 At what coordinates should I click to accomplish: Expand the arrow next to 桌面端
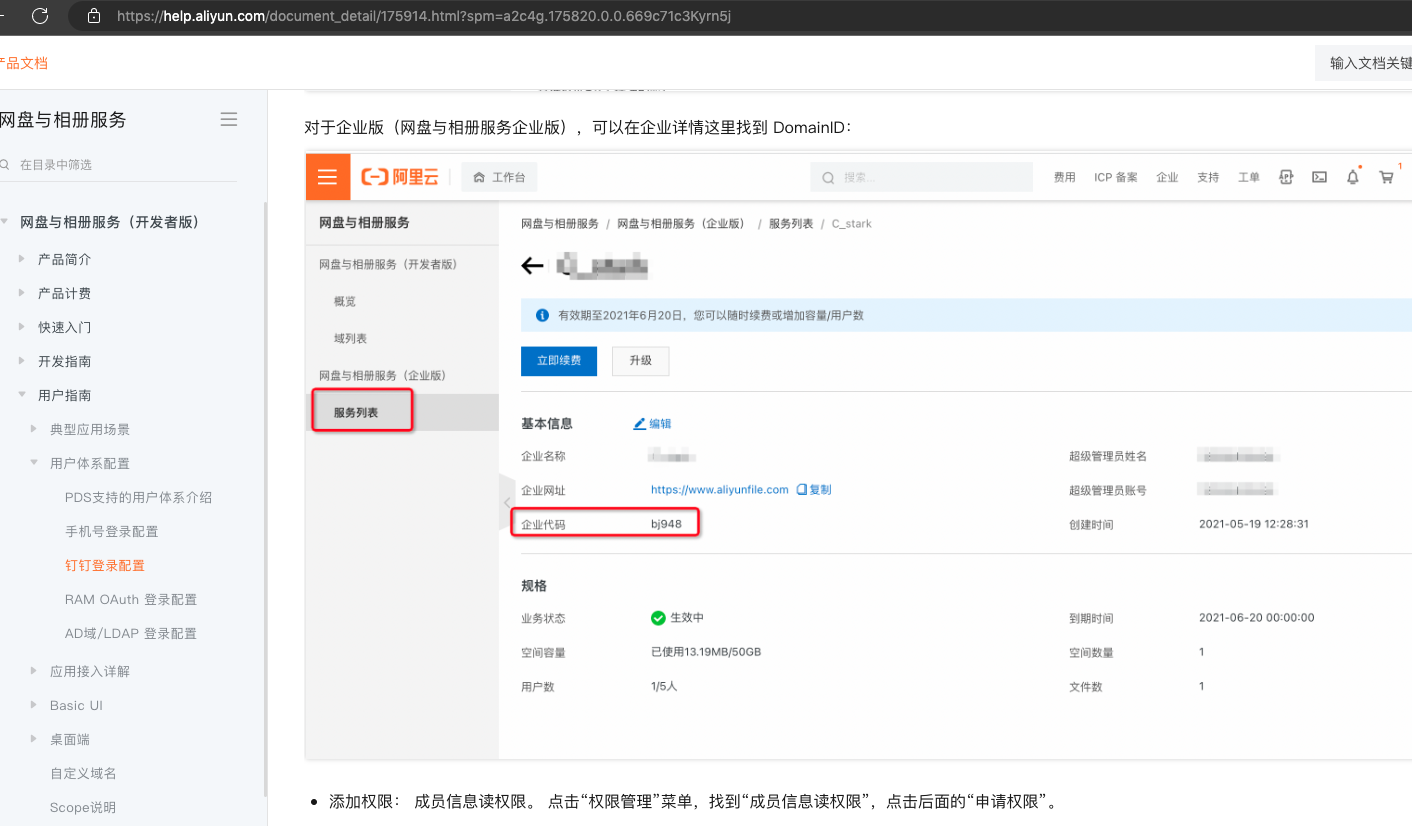tap(35, 739)
